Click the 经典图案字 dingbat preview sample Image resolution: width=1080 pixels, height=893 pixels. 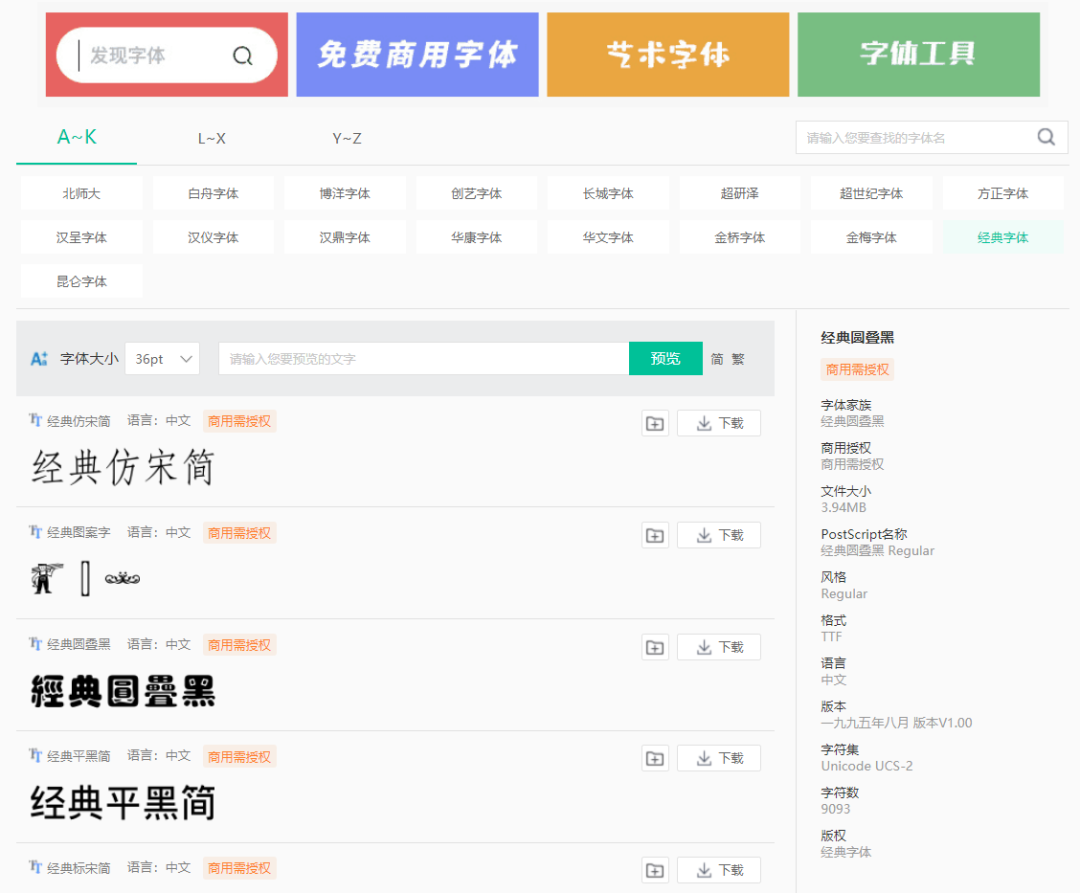click(85, 578)
